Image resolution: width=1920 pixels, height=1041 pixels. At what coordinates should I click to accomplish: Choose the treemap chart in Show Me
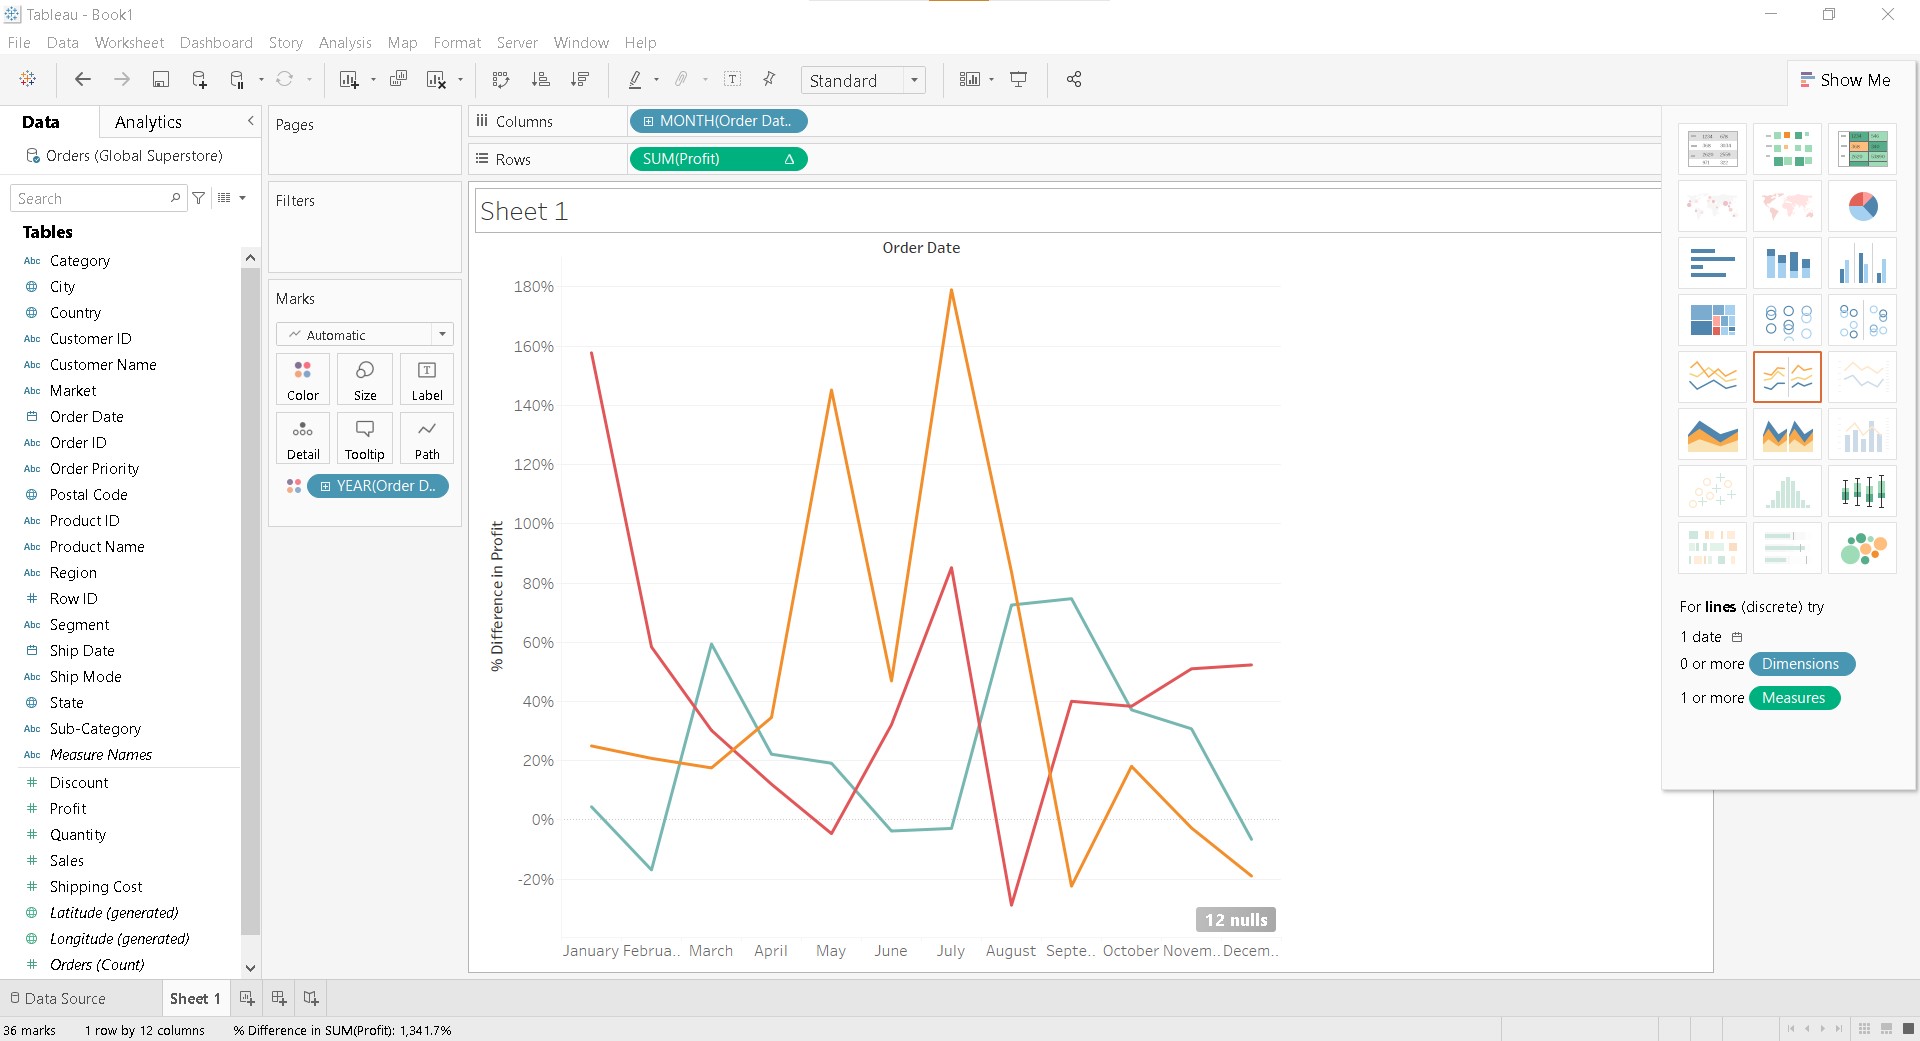(x=1712, y=320)
